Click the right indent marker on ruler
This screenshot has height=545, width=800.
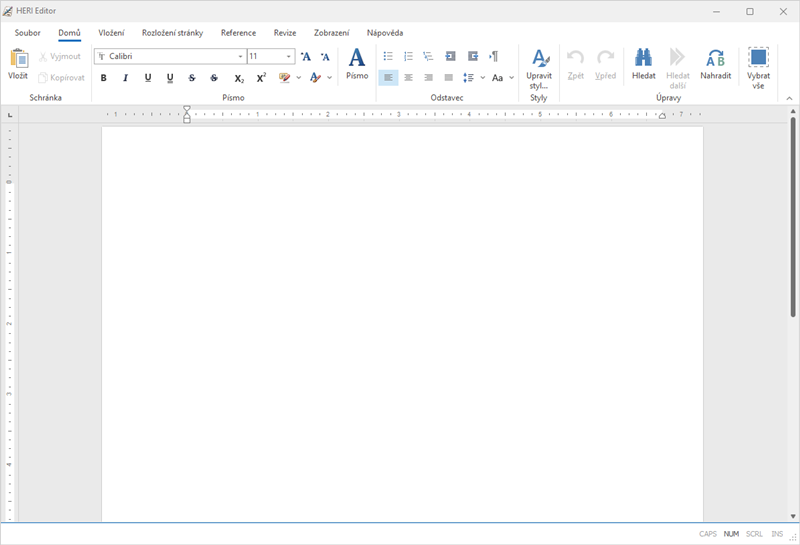[x=662, y=116]
